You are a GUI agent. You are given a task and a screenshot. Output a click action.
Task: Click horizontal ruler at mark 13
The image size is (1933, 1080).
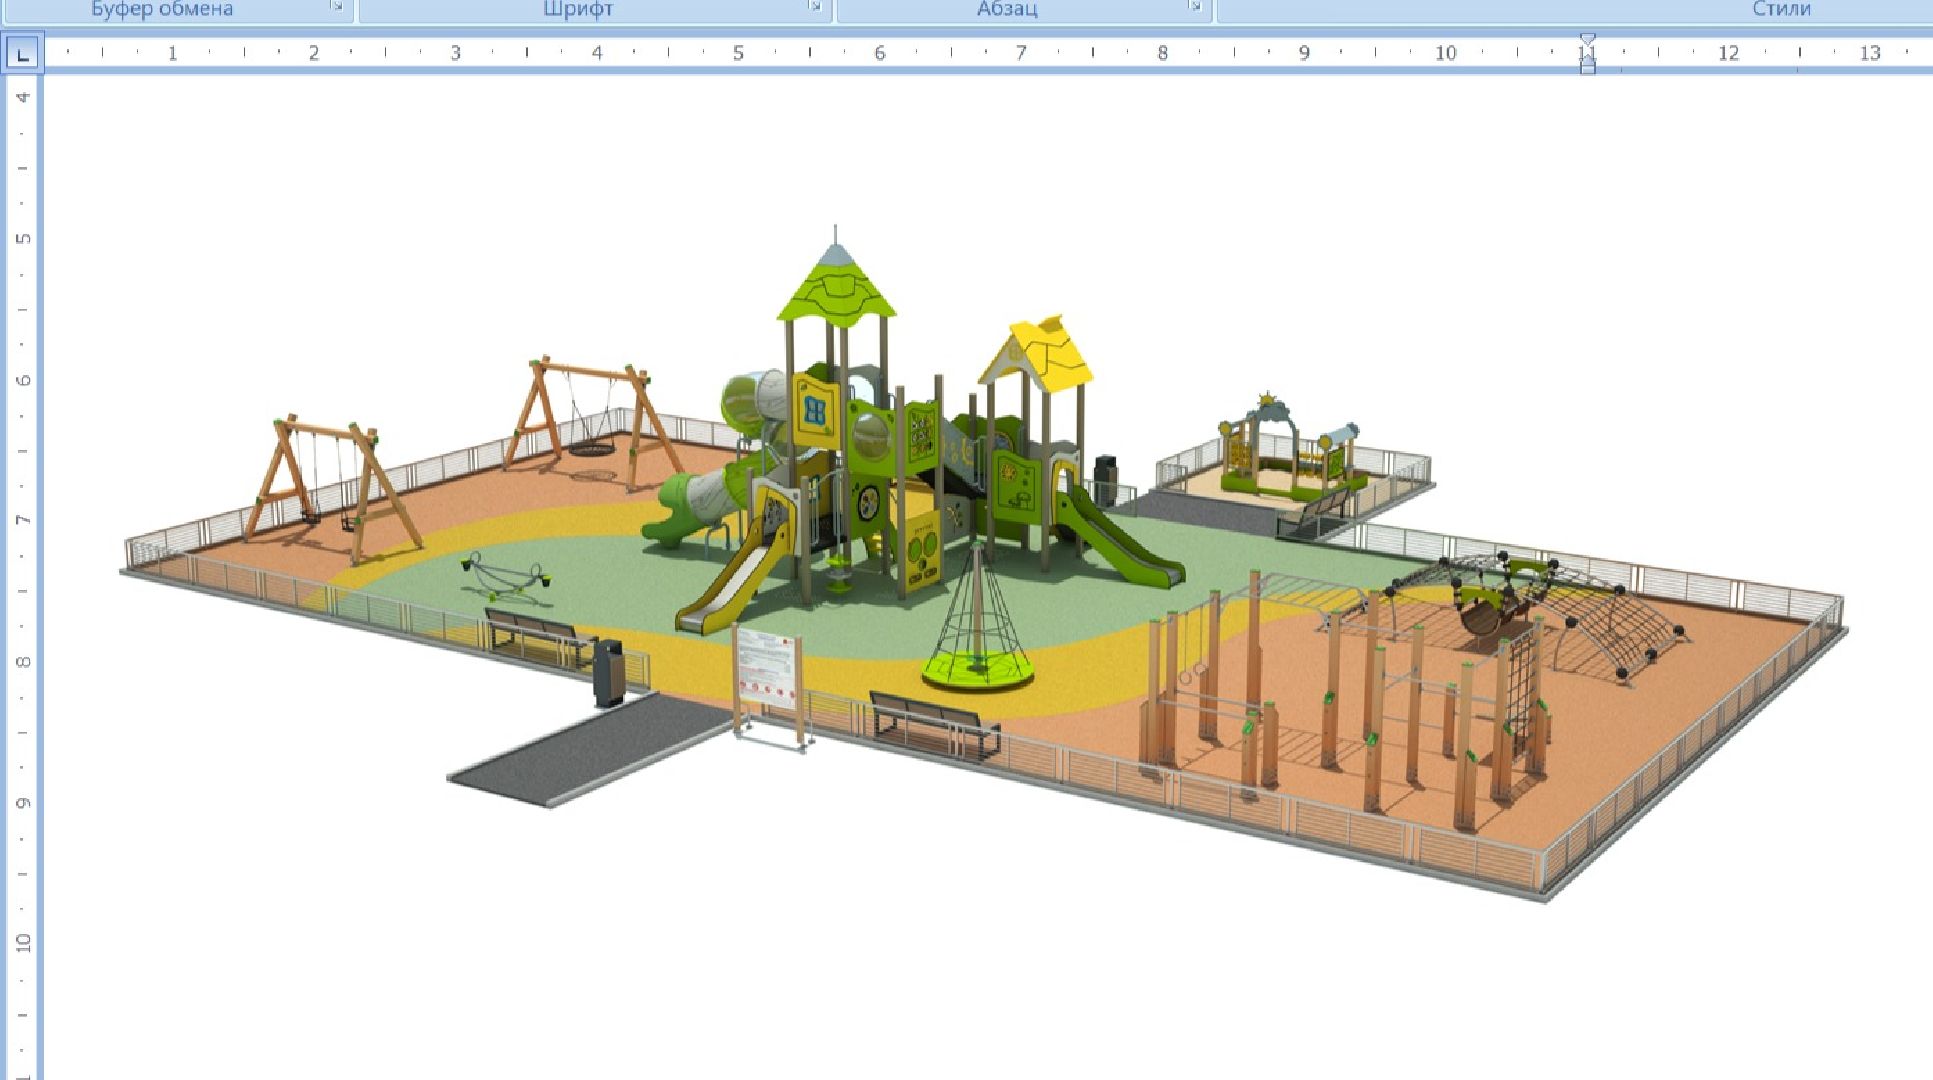click(1870, 53)
